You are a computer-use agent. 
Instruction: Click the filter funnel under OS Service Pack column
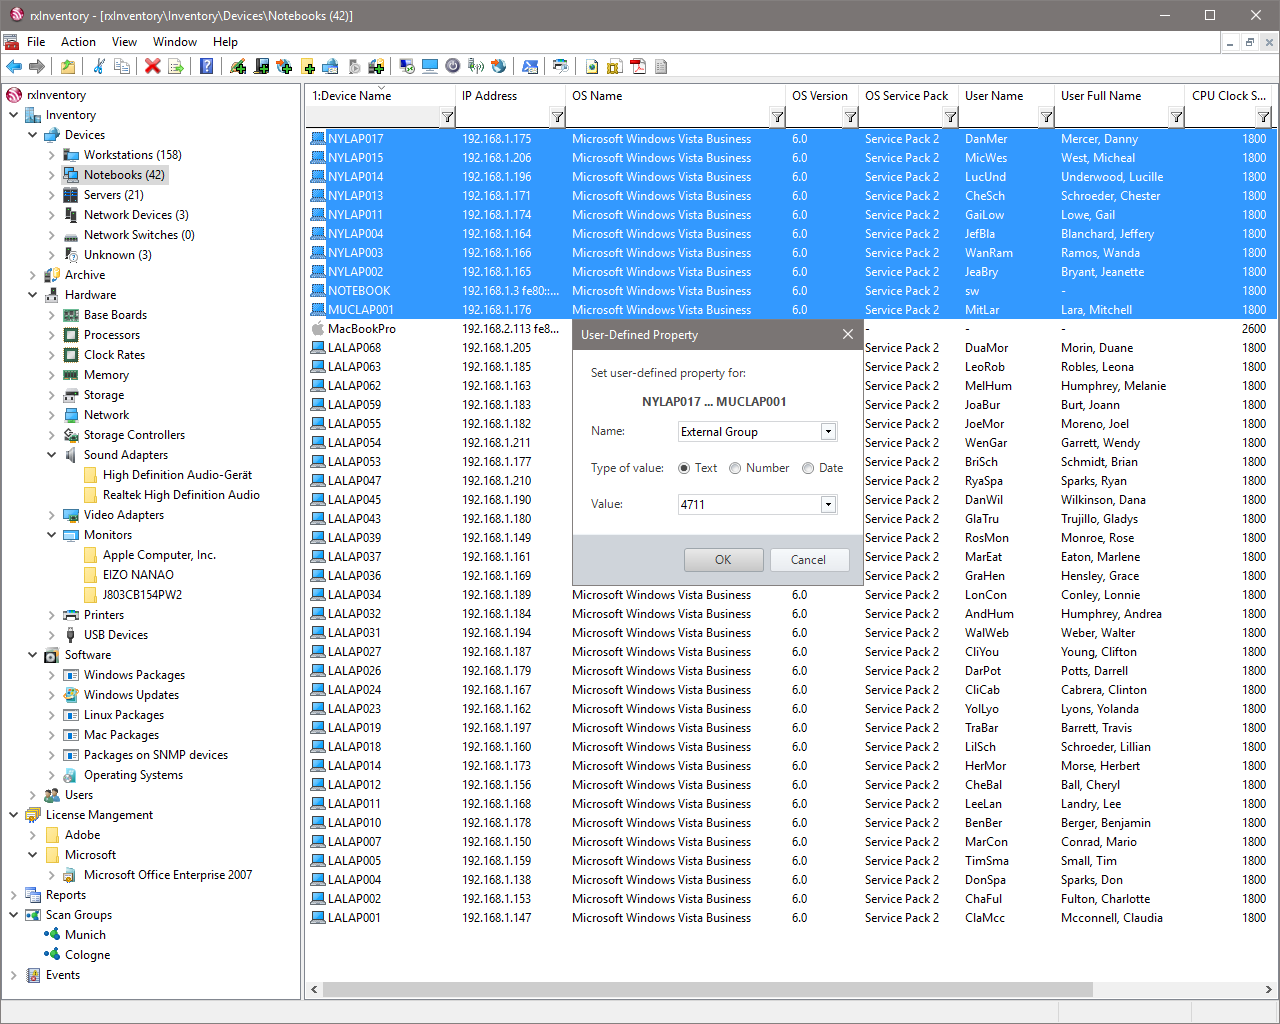[950, 117]
